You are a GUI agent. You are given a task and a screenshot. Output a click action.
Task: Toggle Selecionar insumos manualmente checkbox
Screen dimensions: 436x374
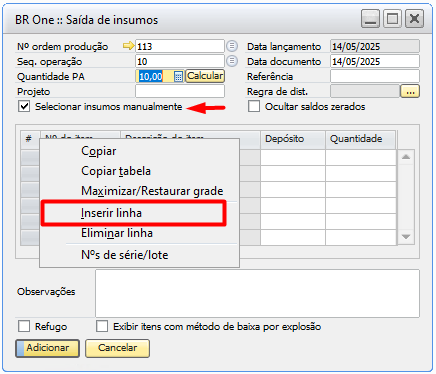[24, 107]
